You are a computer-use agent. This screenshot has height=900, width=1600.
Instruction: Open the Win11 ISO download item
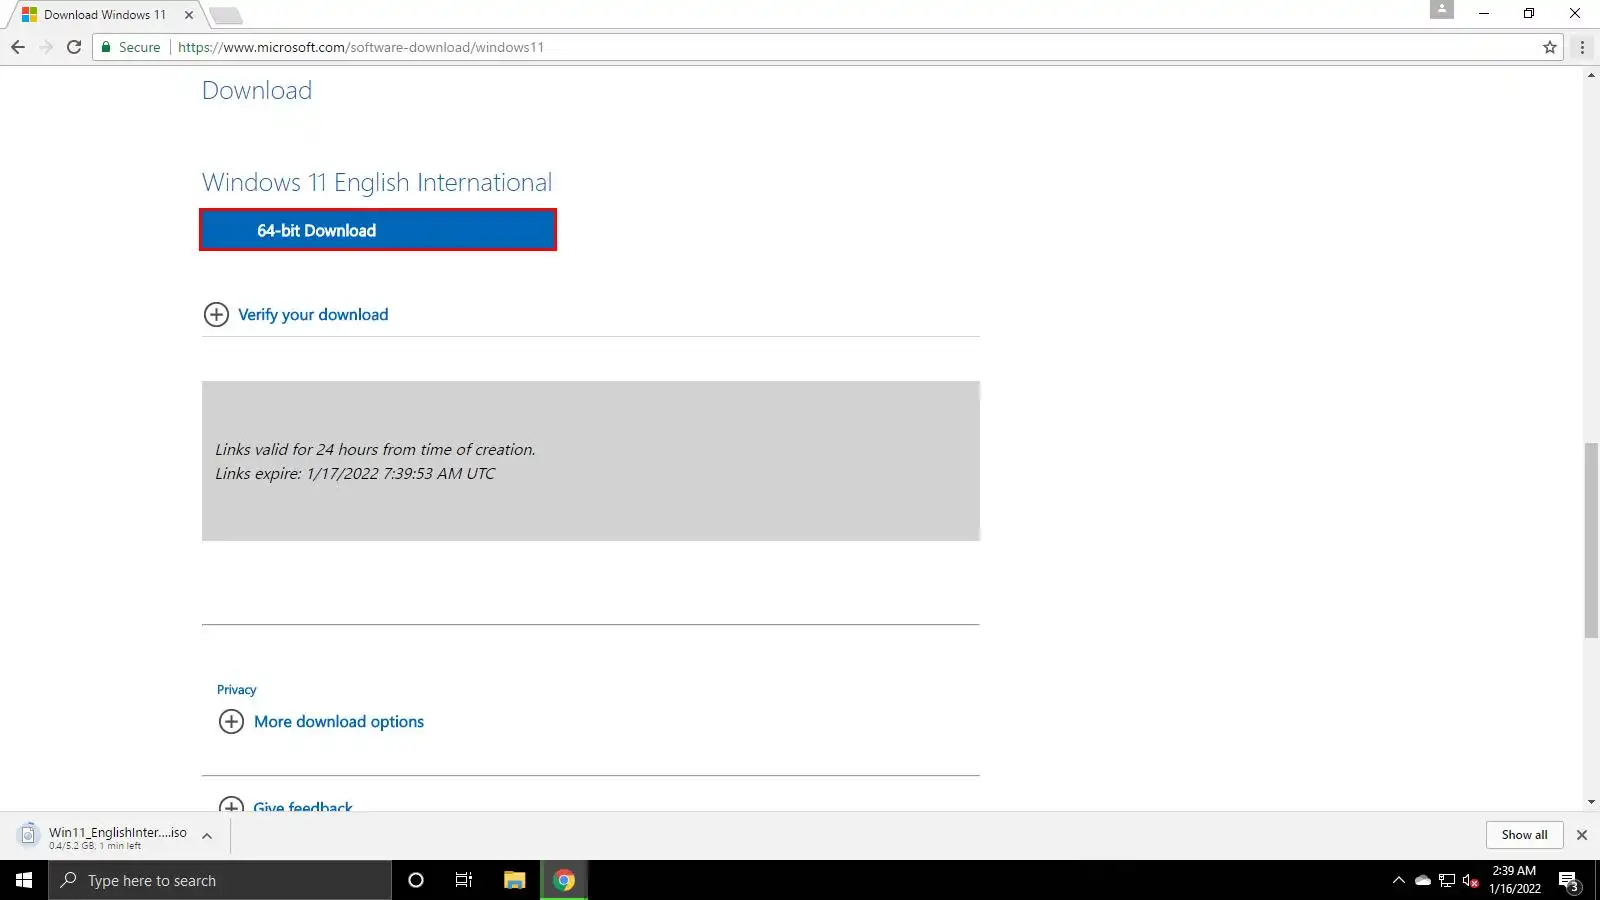[x=104, y=836]
